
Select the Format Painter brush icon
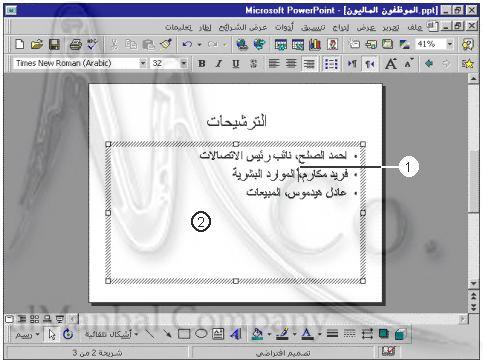166,44
